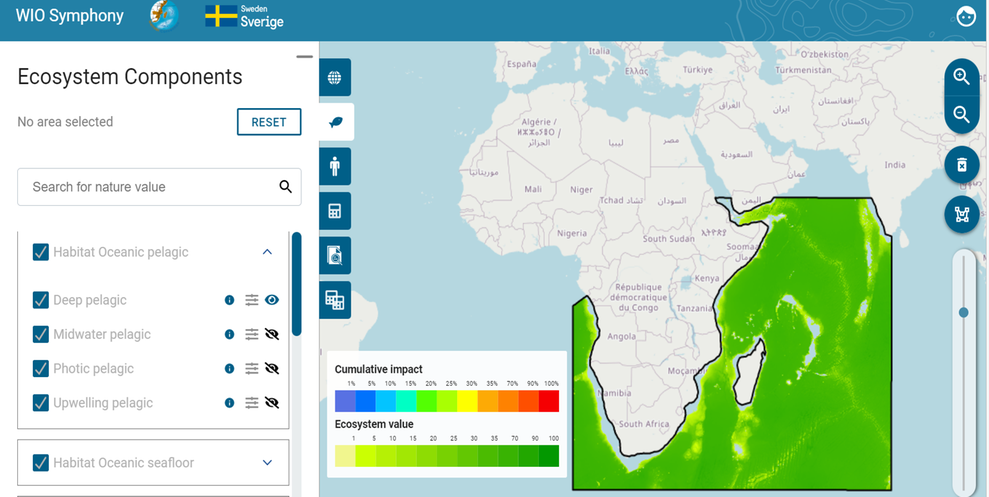Viewport: 989px width, 497px height.
Task: Click the Search for nature value field
Action: [x=159, y=187]
